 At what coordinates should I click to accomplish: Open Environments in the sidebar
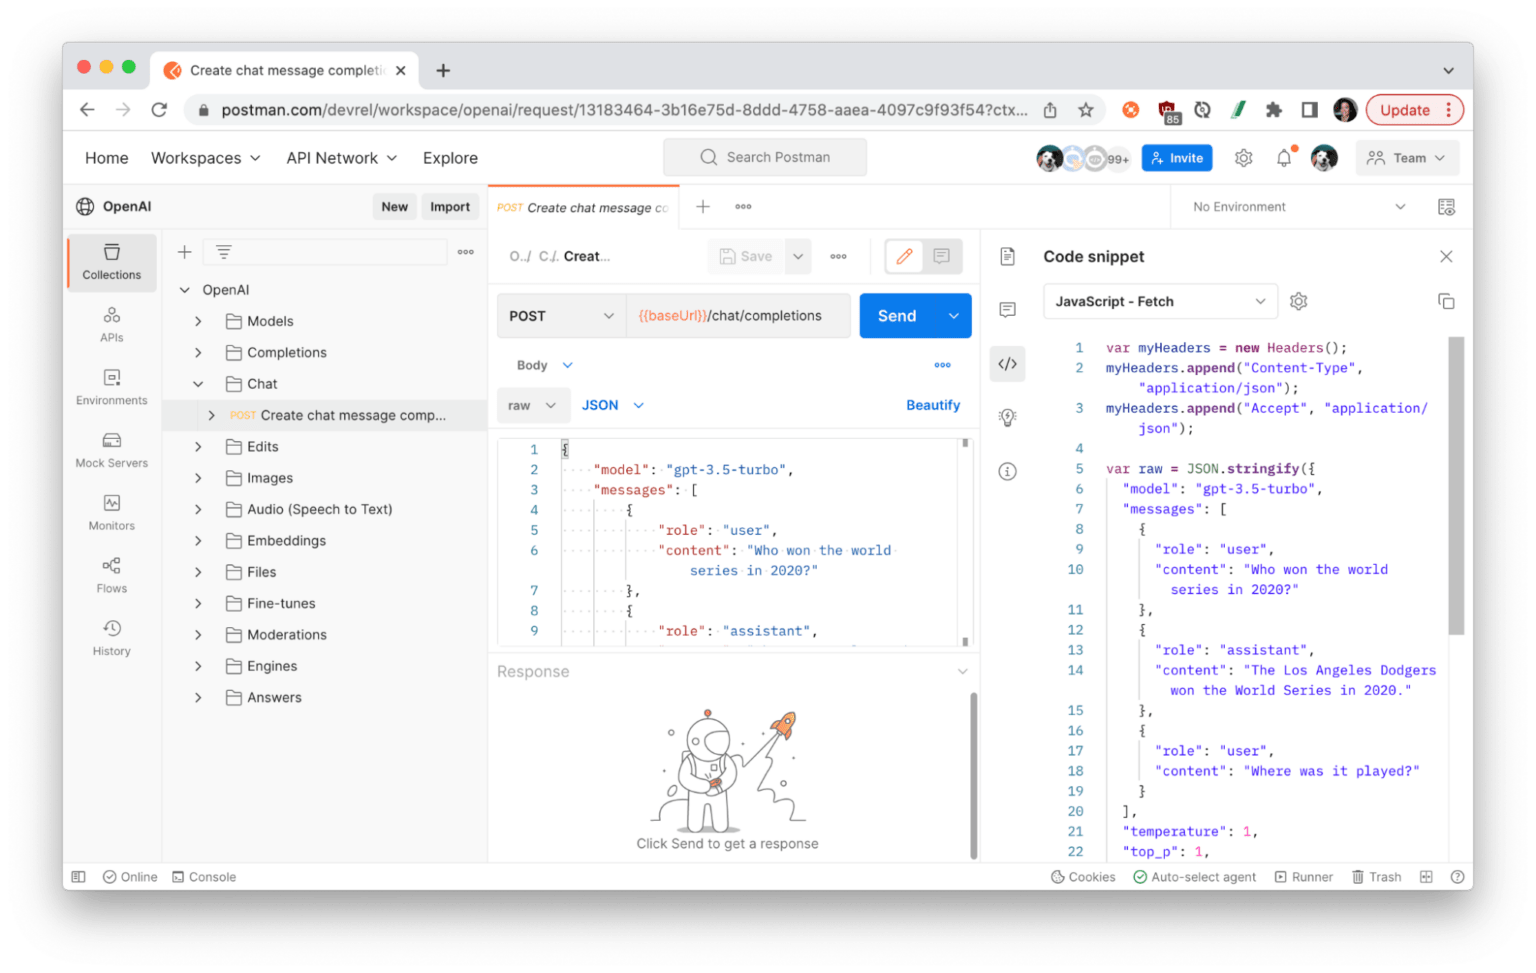tap(111, 387)
